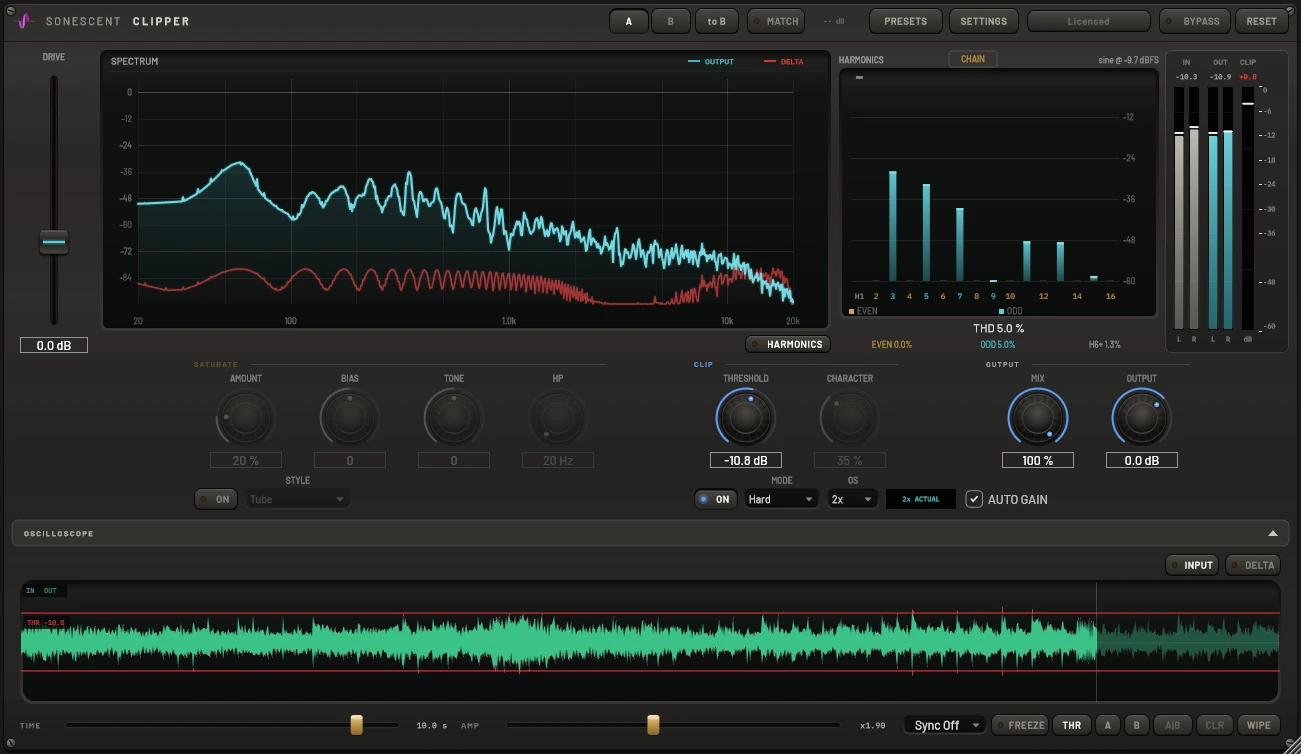Open the SETTINGS menu
This screenshot has height=754, width=1301.
click(984, 21)
